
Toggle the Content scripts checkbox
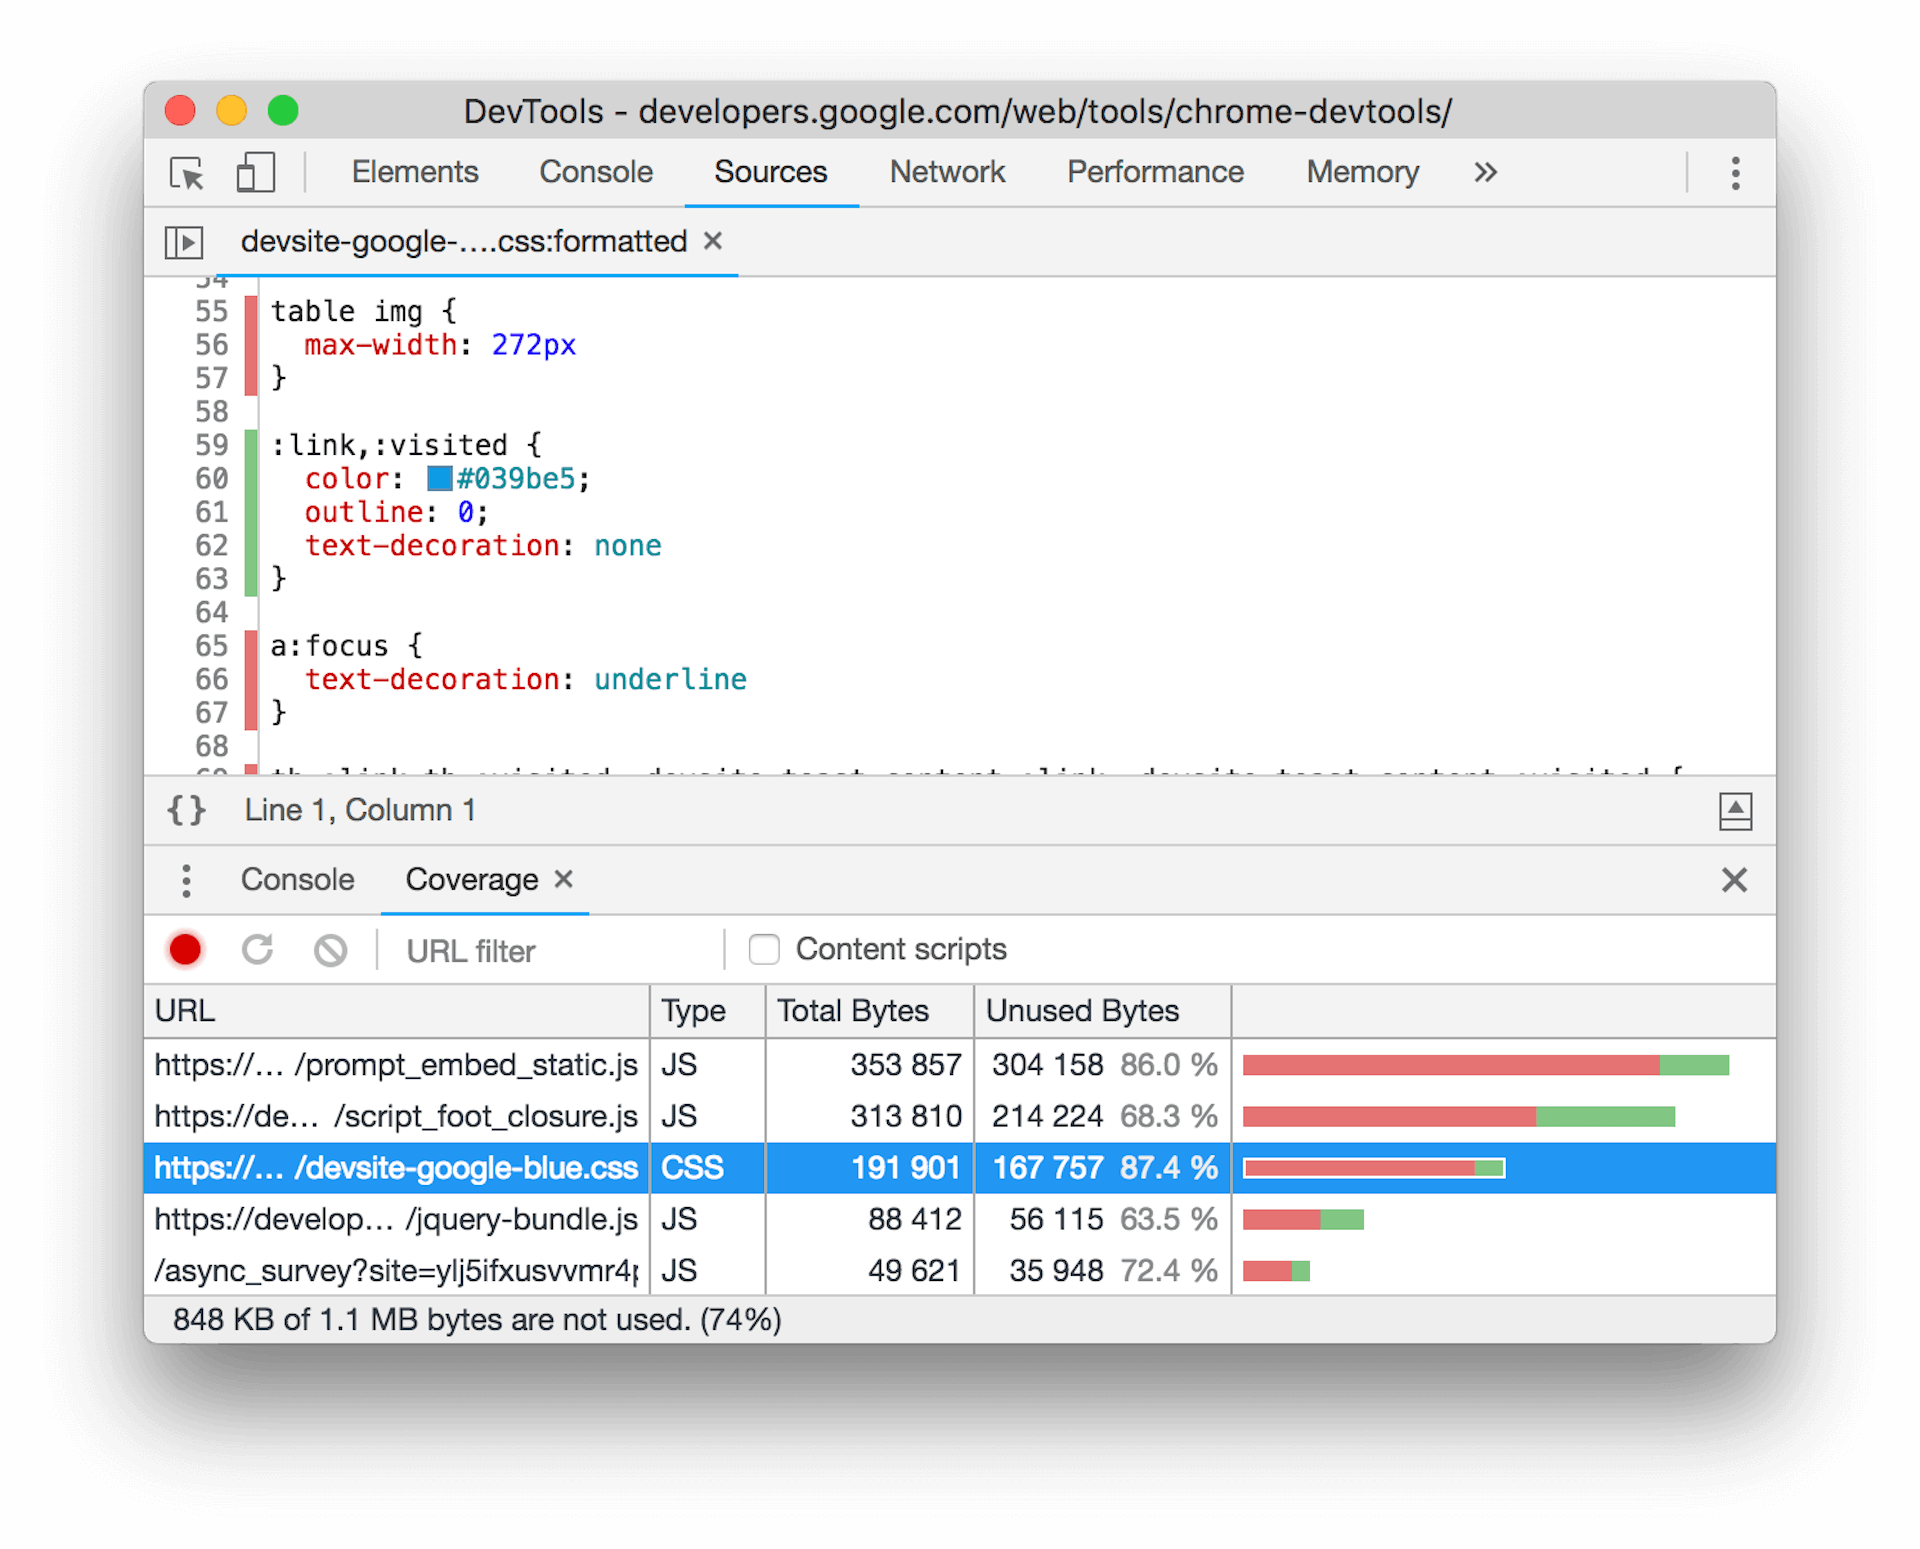760,948
